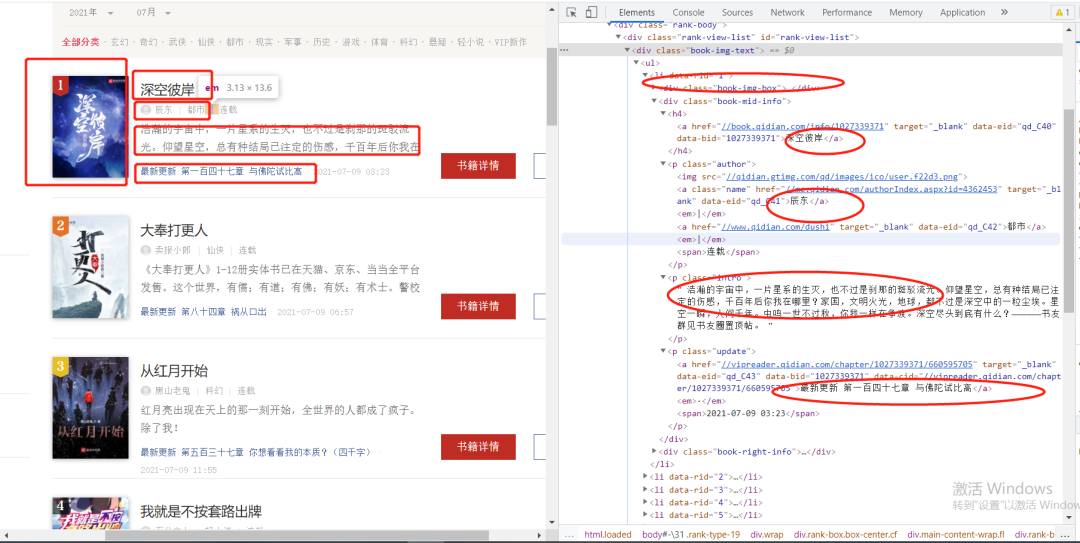
Task: Click 书籍详情 button for 从红月开始
Action: click(478, 447)
